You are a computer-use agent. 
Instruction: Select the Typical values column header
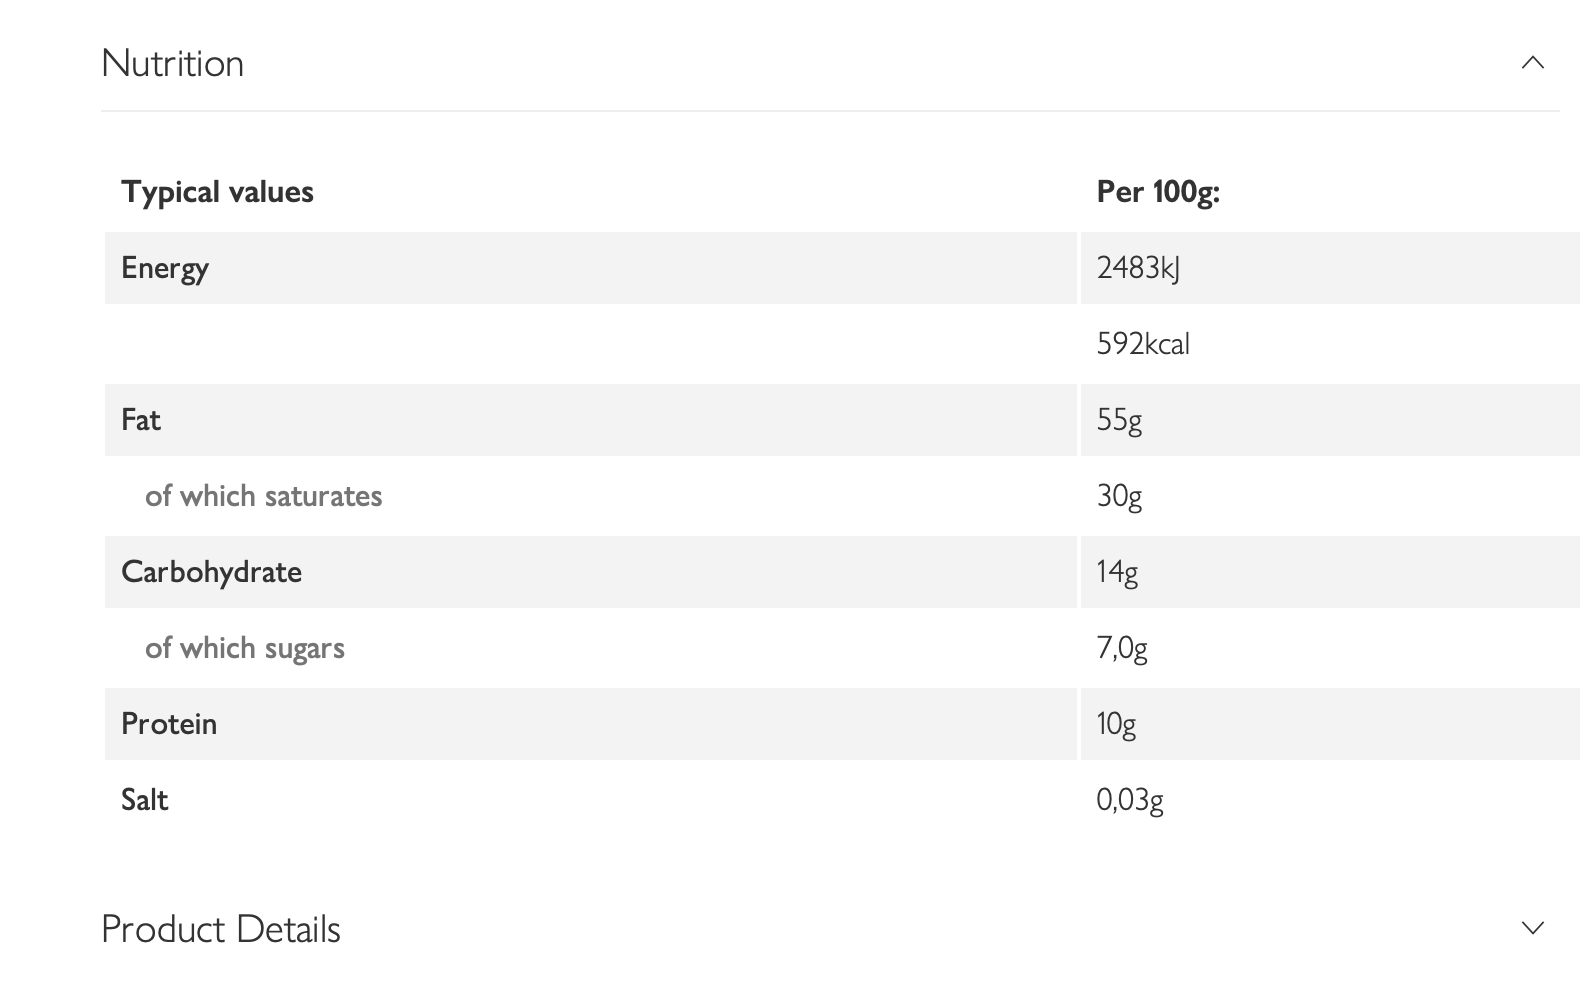pos(217,192)
